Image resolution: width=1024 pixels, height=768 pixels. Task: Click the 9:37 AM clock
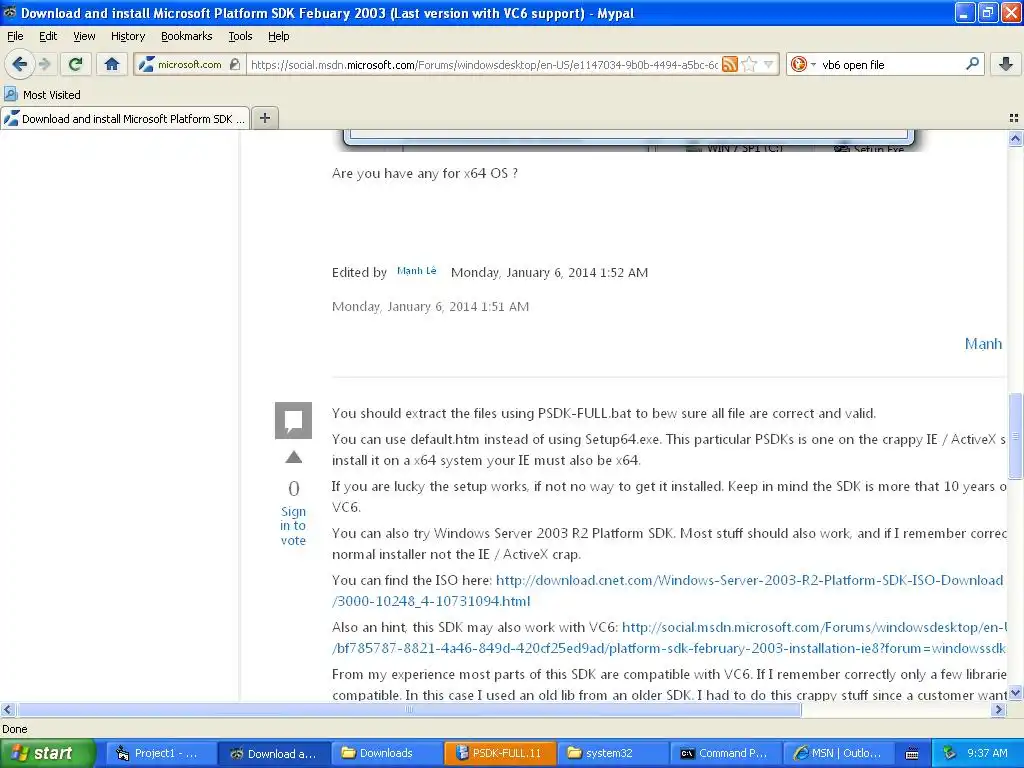coord(987,753)
